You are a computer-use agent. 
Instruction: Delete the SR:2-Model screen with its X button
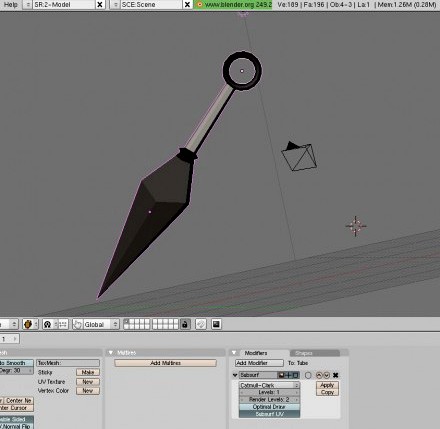pyautogui.click(x=100, y=5)
